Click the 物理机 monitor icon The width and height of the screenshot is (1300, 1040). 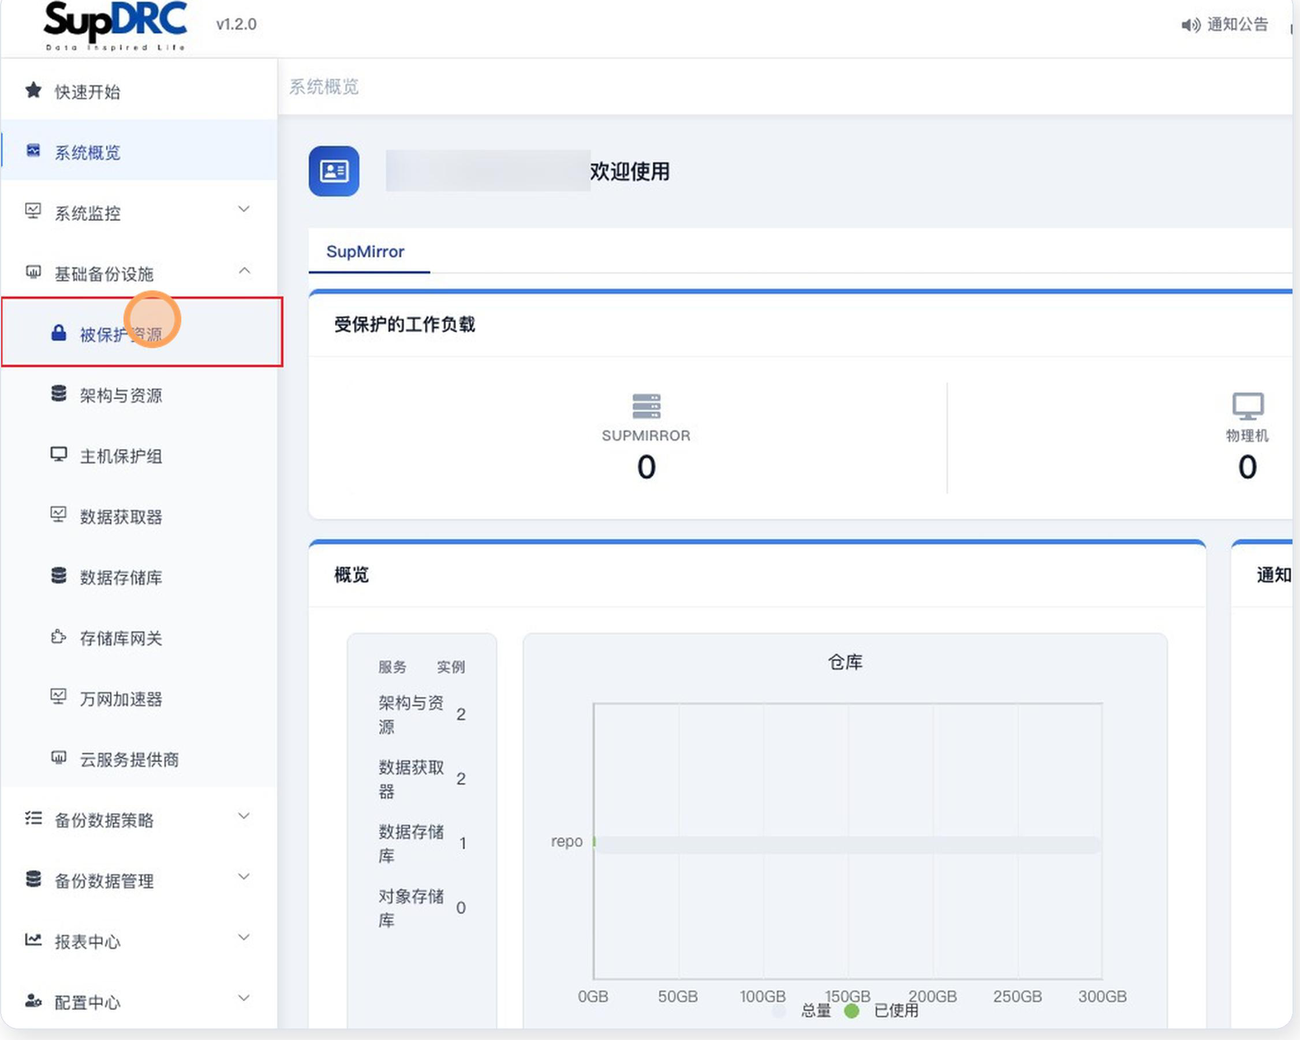[x=1247, y=406]
